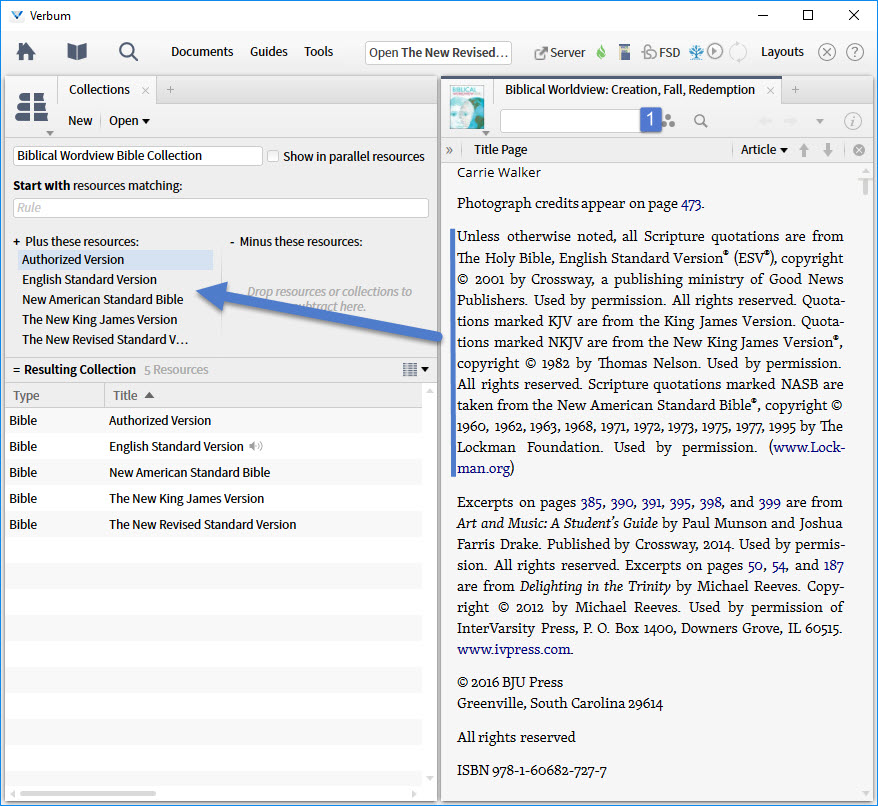Click the resource panel search magnifier
Screen dimensions: 878x806
tap(700, 121)
